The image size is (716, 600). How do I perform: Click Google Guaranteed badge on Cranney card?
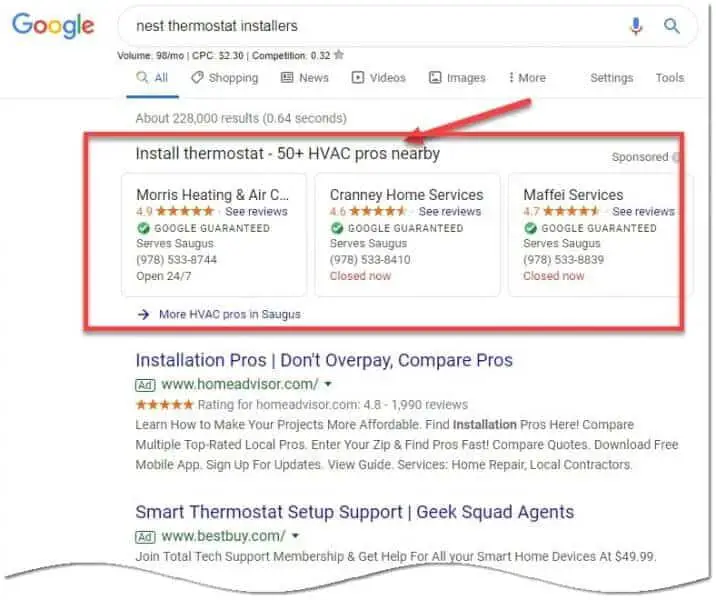(x=396, y=228)
